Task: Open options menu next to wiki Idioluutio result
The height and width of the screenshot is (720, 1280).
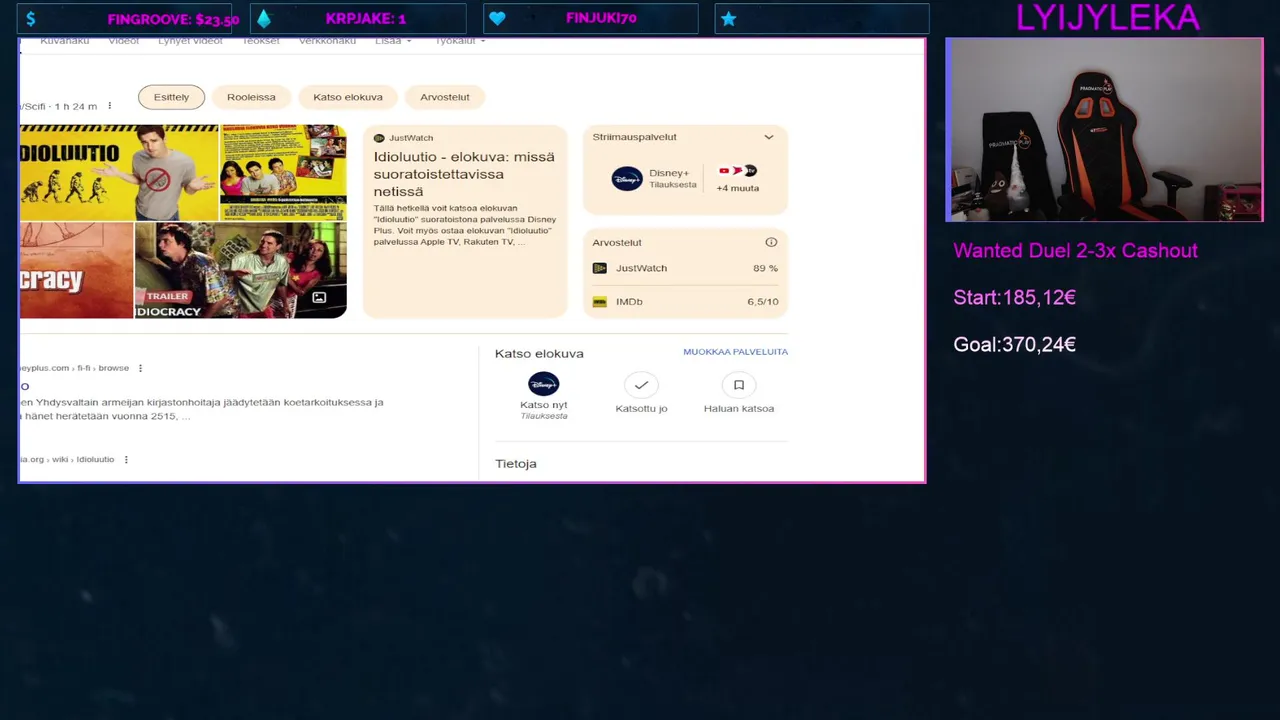Action: [x=126, y=460]
